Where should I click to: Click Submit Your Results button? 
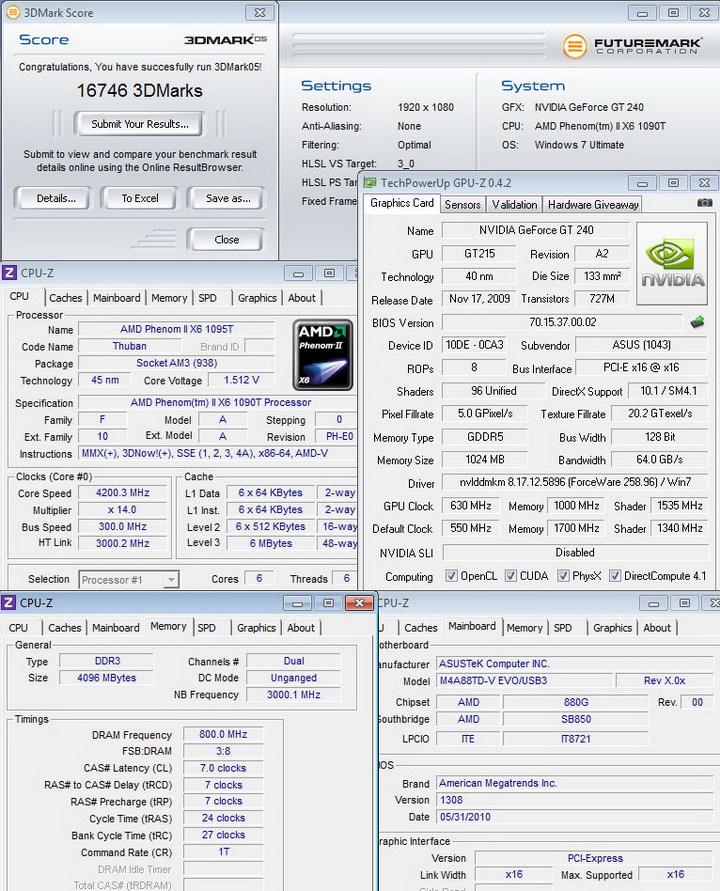point(139,123)
